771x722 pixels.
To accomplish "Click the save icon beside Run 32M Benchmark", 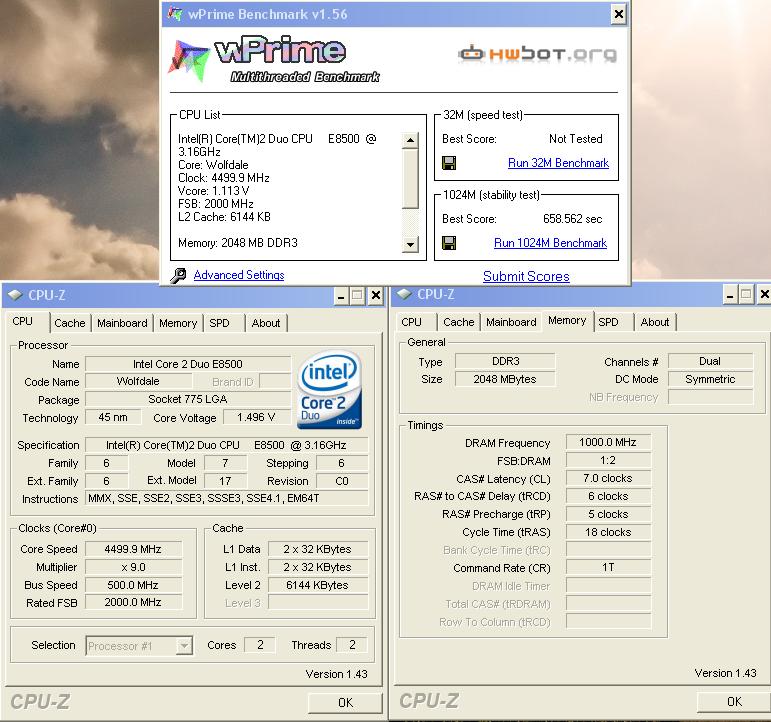I will coord(449,163).
